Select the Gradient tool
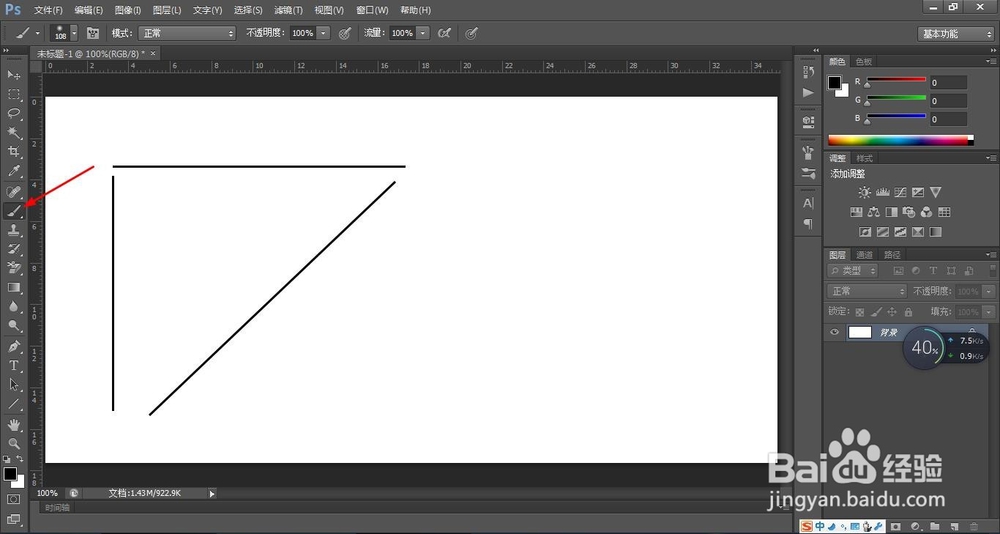 click(13, 288)
